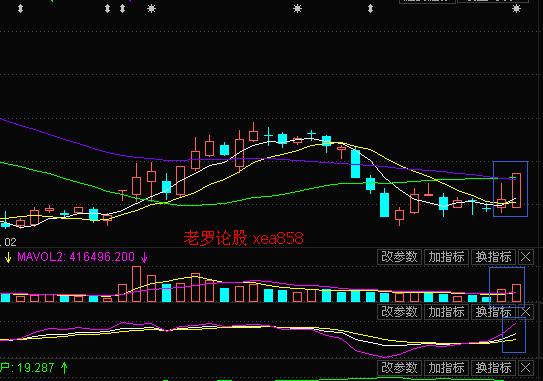Click the up-down arrow marker right of the middle asterisk

click(371, 9)
